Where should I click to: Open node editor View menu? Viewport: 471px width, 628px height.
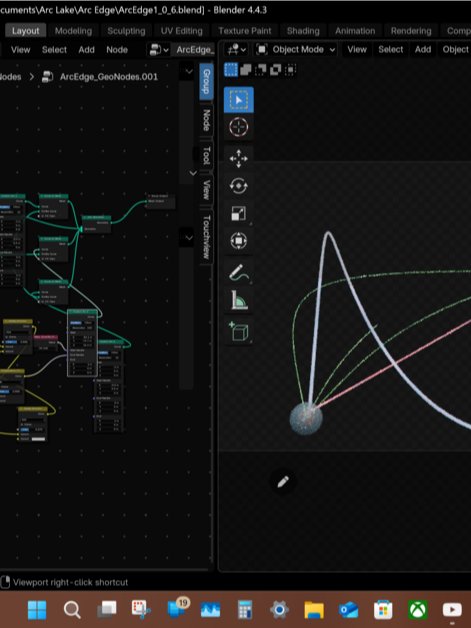tap(20, 50)
